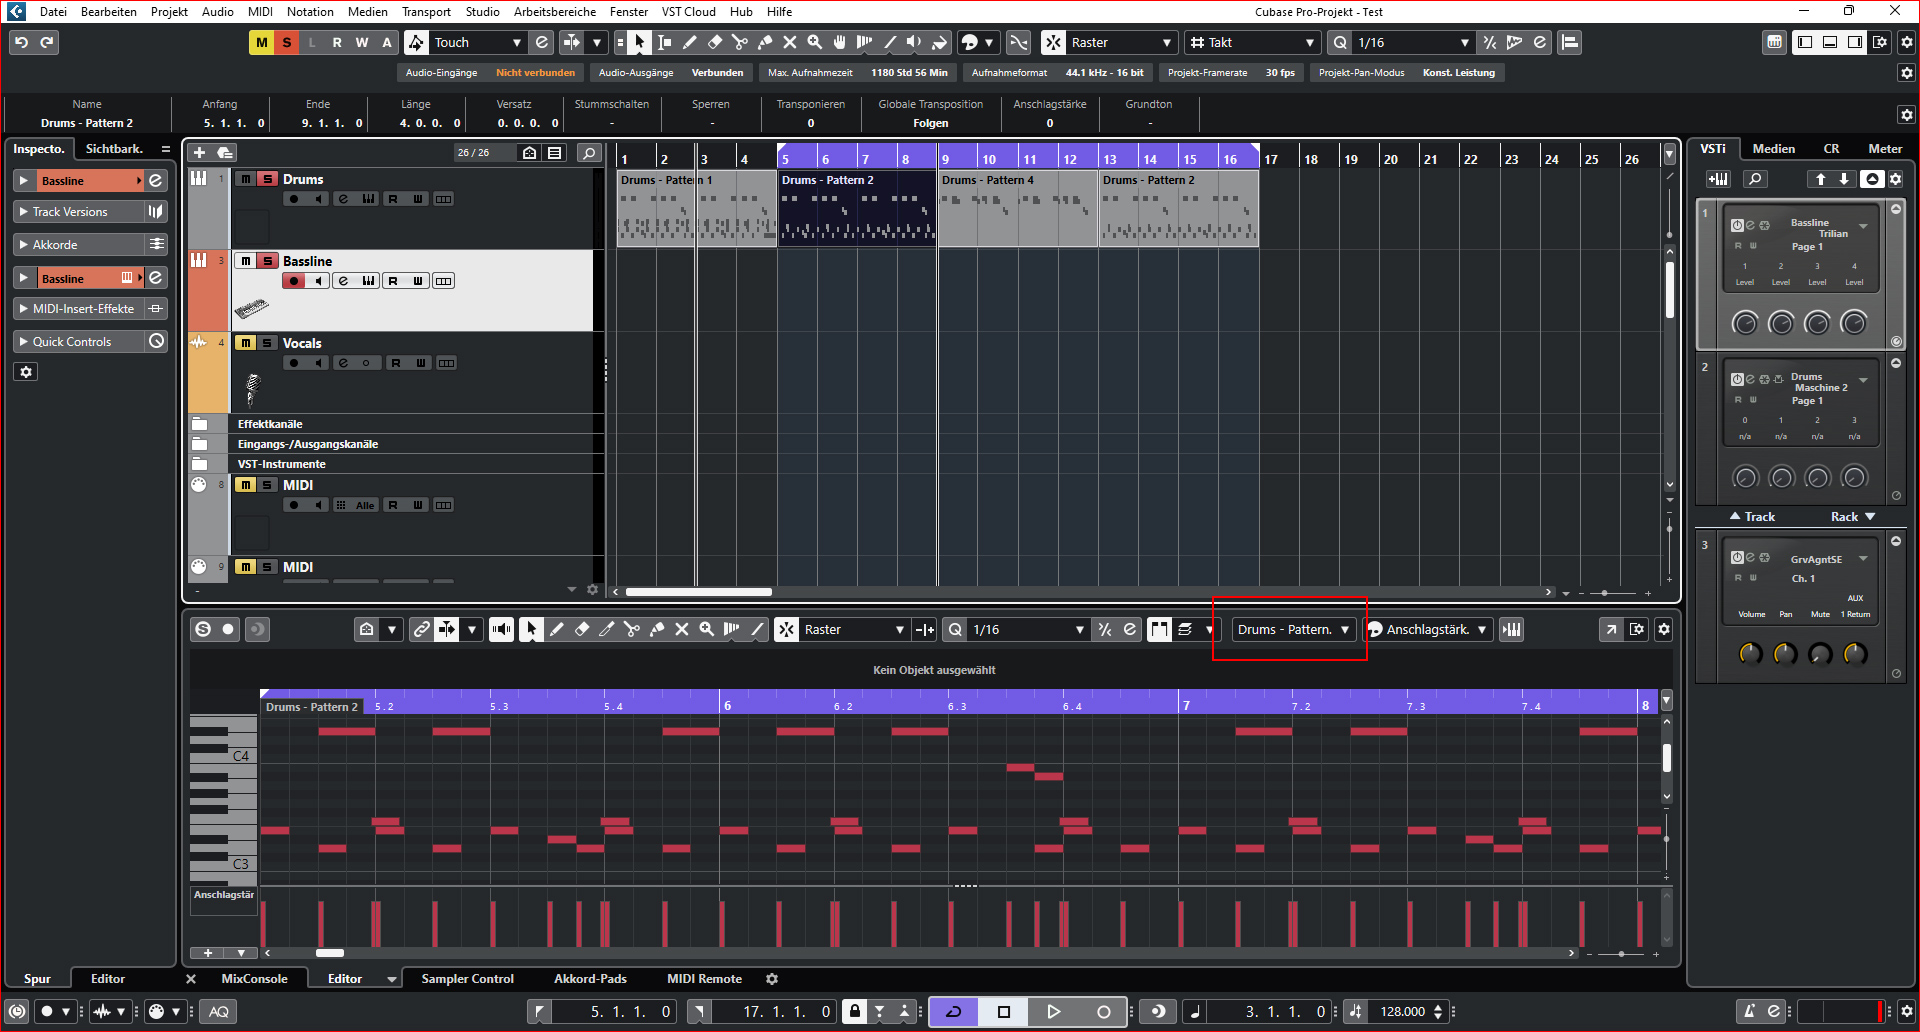Switch to the Akkord-Pads tab
The width and height of the screenshot is (1920, 1032).
click(x=590, y=979)
